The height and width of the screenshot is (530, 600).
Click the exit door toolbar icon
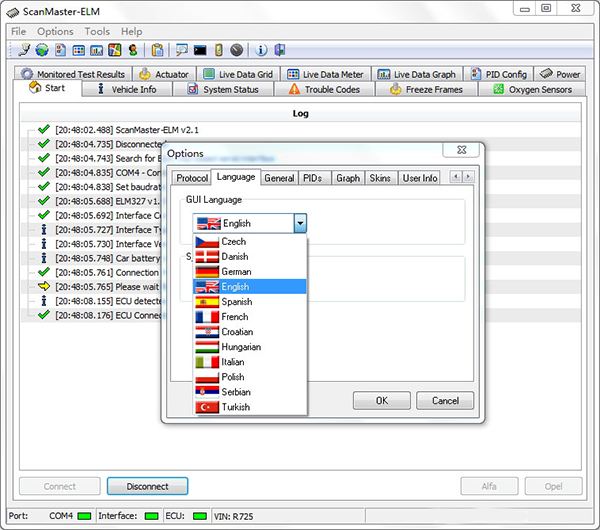(280, 50)
